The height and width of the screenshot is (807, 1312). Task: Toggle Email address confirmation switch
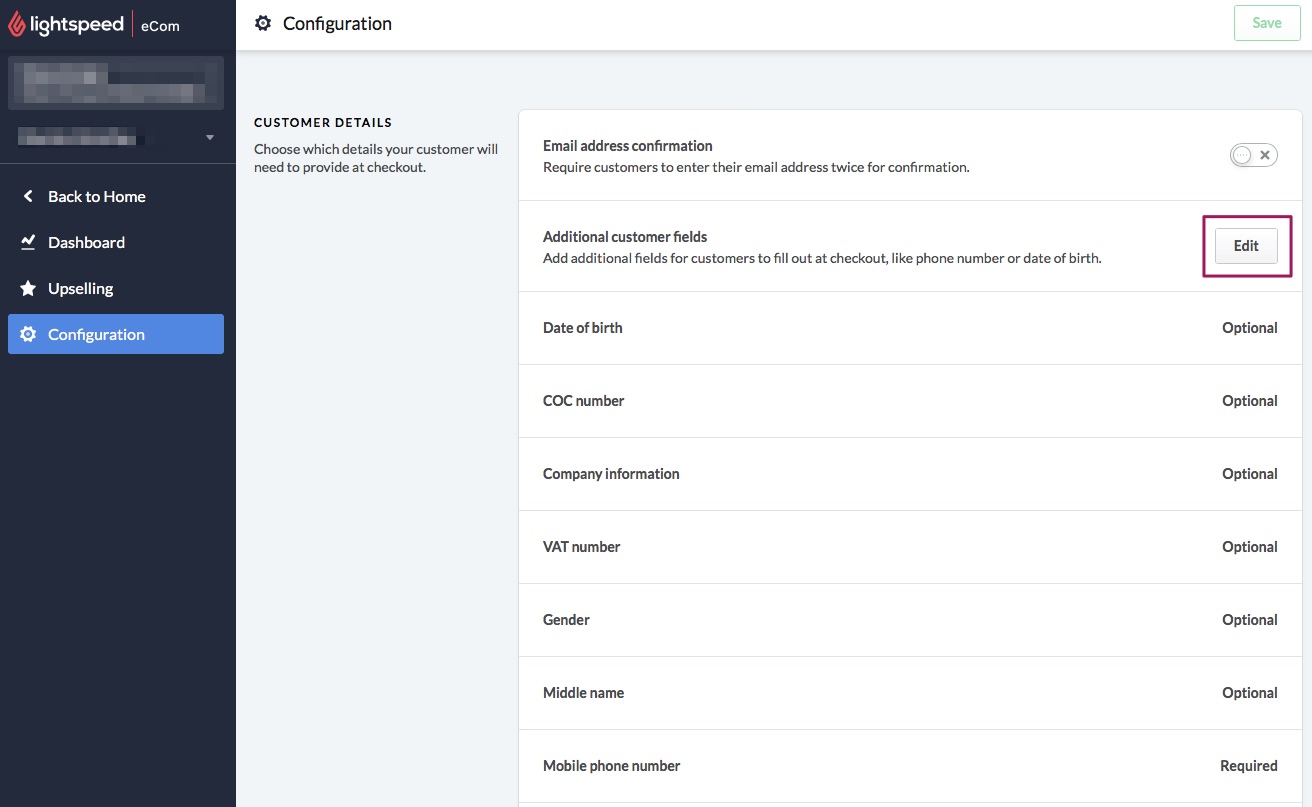[x=1253, y=155]
